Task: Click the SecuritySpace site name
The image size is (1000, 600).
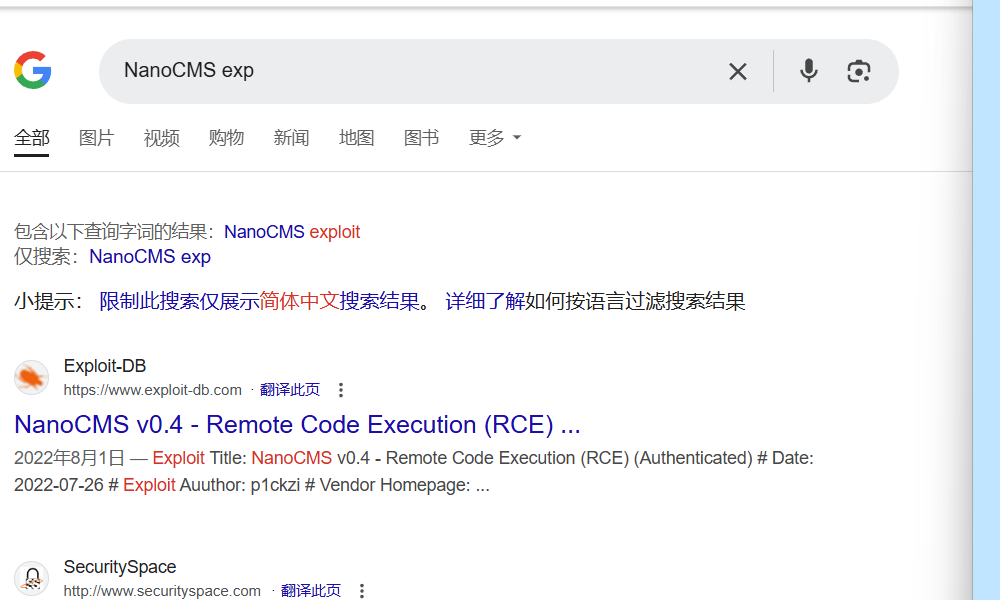Action: coord(120,567)
